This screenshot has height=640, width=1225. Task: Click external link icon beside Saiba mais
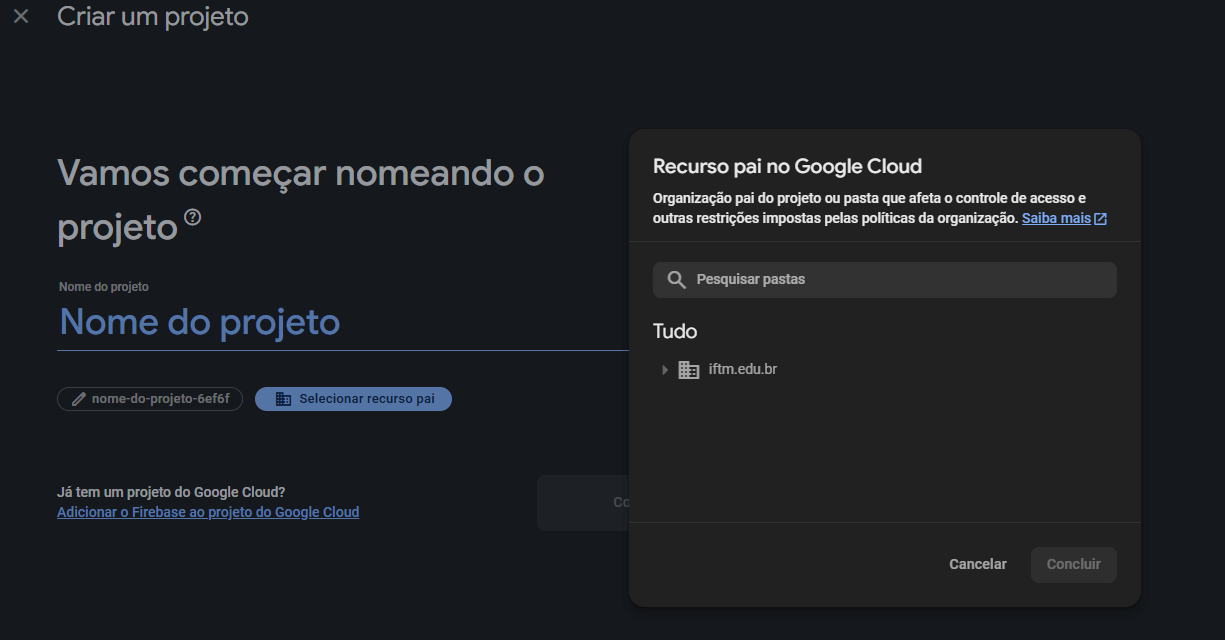coord(1101,218)
